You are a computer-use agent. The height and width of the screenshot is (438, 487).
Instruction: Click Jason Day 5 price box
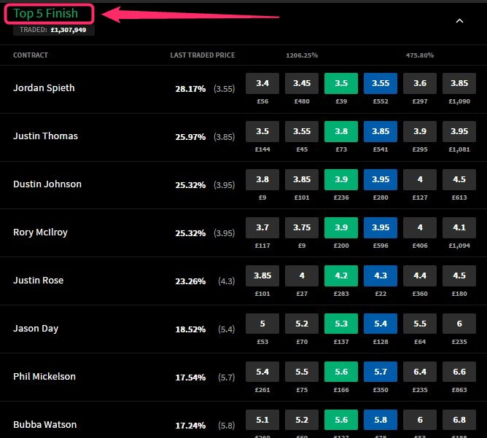262,324
